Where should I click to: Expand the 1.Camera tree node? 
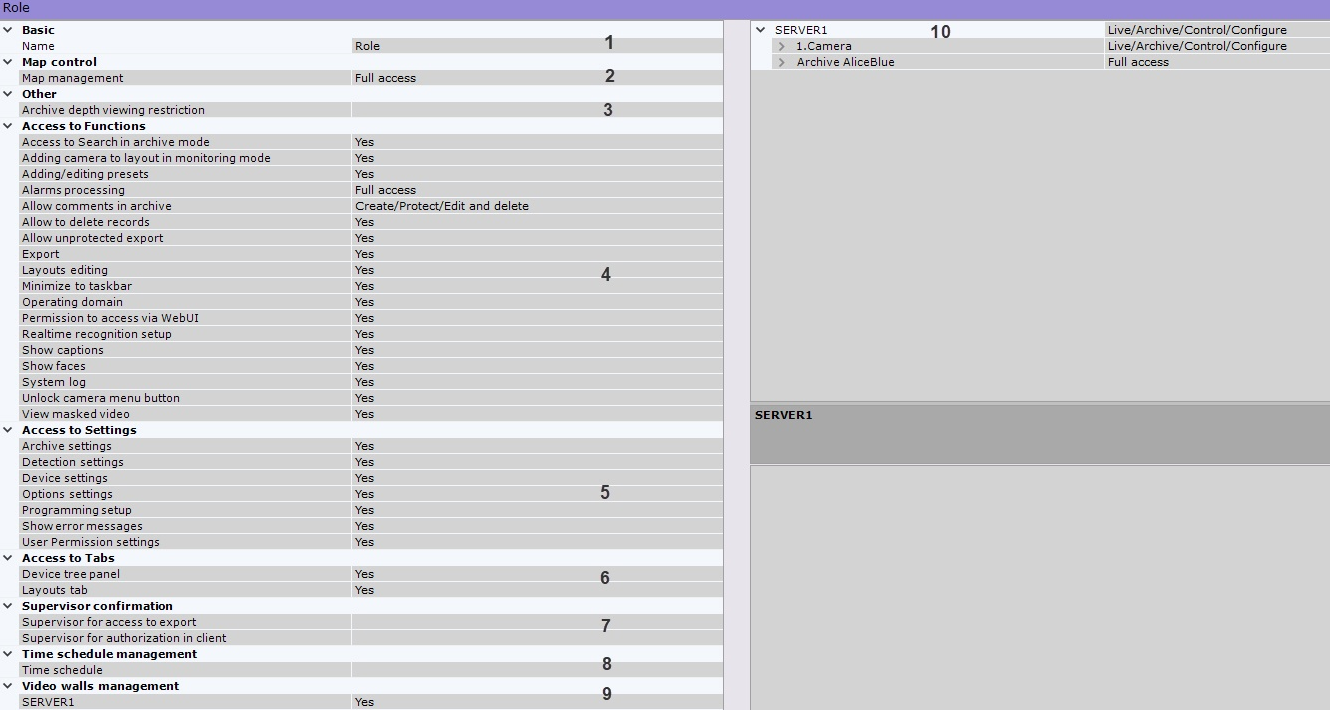782,46
